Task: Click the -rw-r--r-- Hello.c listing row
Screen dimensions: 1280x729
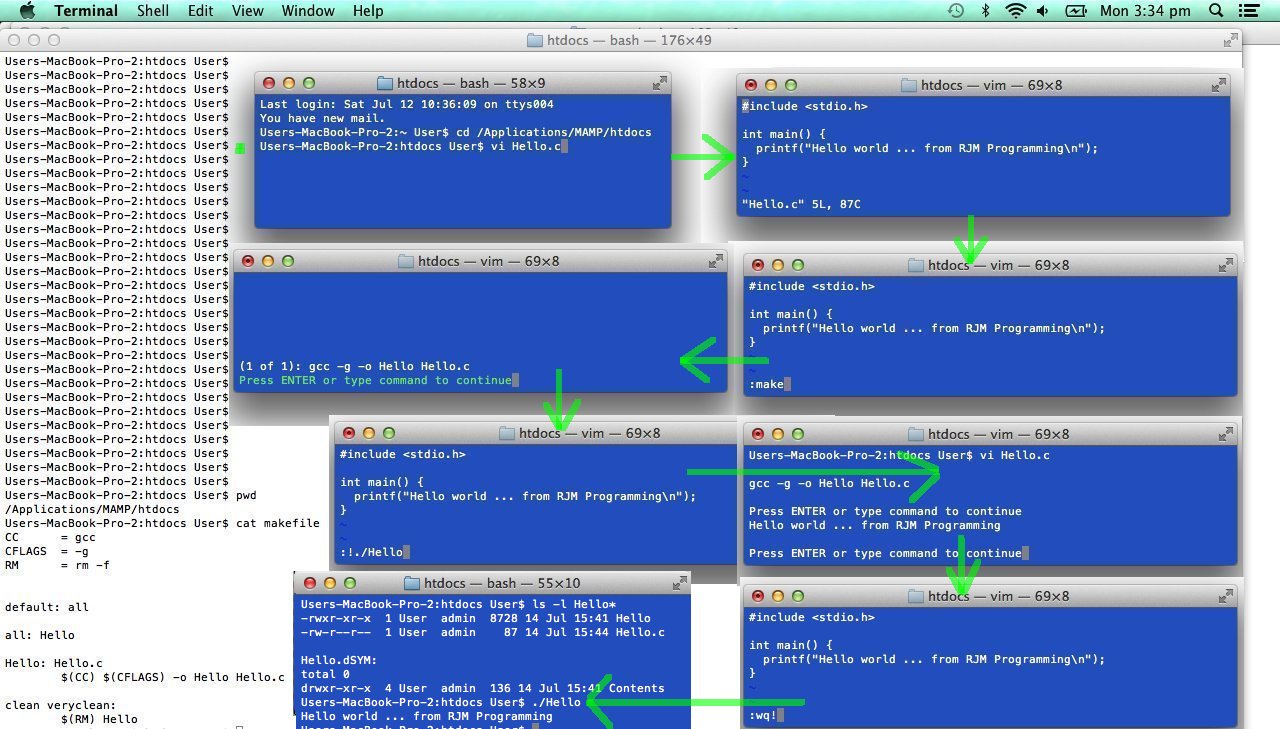Action: (482, 632)
